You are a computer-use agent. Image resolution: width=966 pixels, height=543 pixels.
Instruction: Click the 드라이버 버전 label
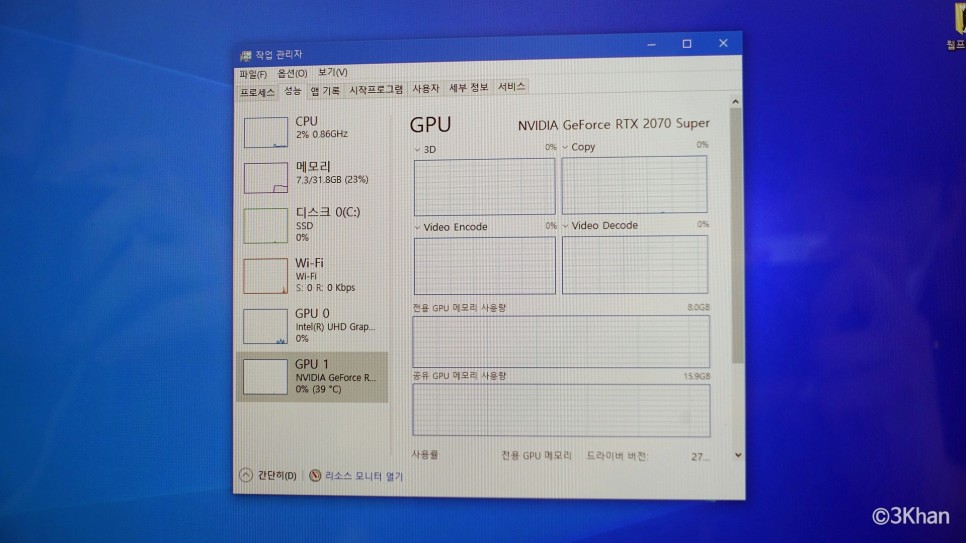tap(616, 456)
